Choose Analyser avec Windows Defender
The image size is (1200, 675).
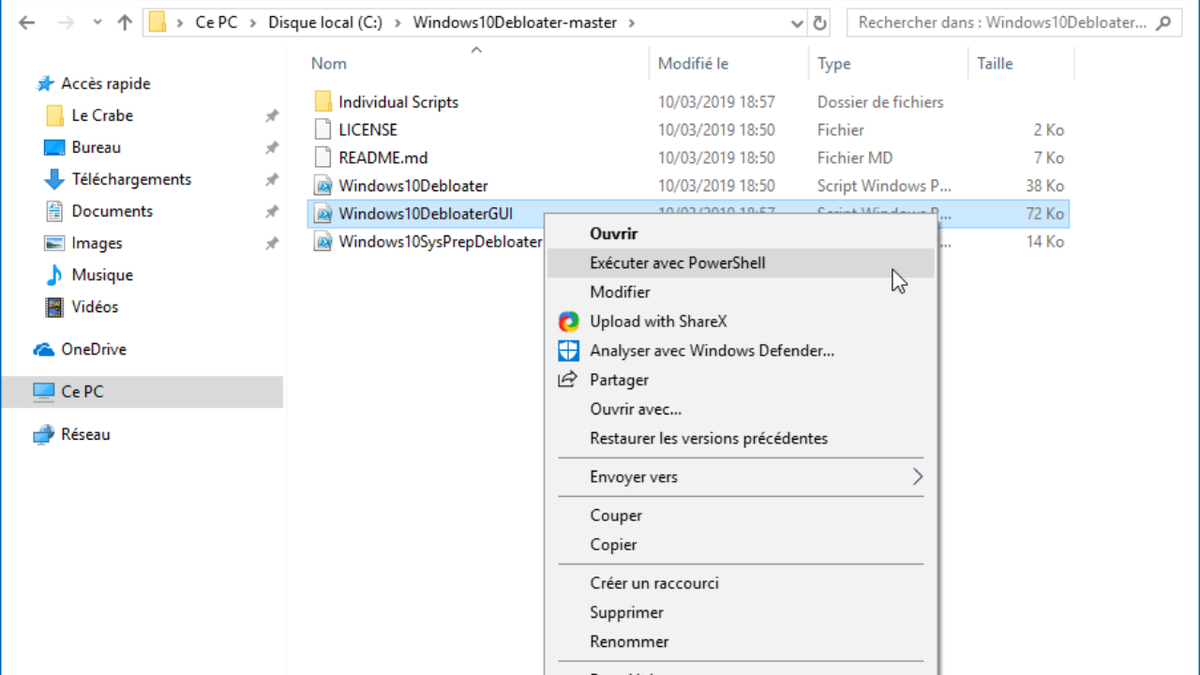(x=741, y=350)
